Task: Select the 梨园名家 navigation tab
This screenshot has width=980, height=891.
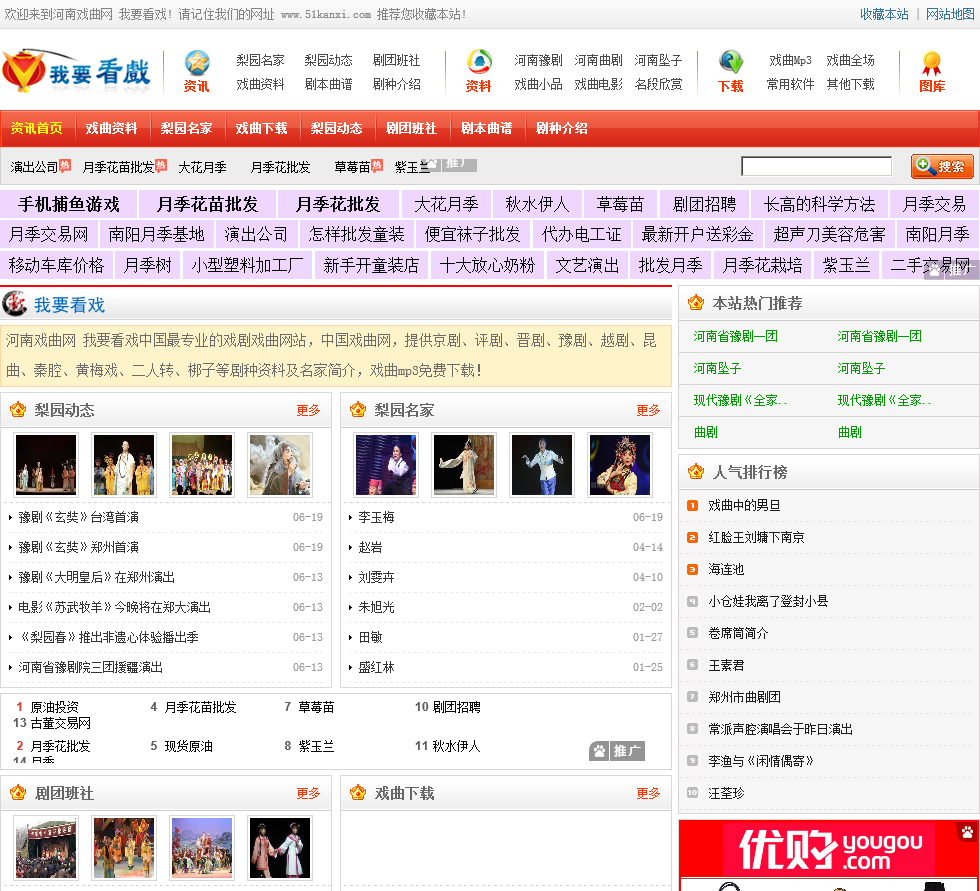Action: [x=186, y=128]
